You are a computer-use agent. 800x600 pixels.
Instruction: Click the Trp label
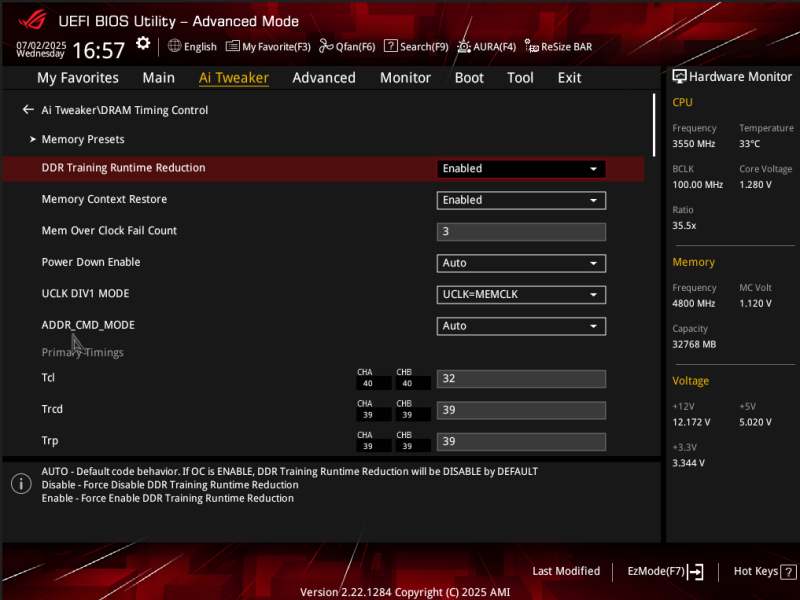[49, 441]
